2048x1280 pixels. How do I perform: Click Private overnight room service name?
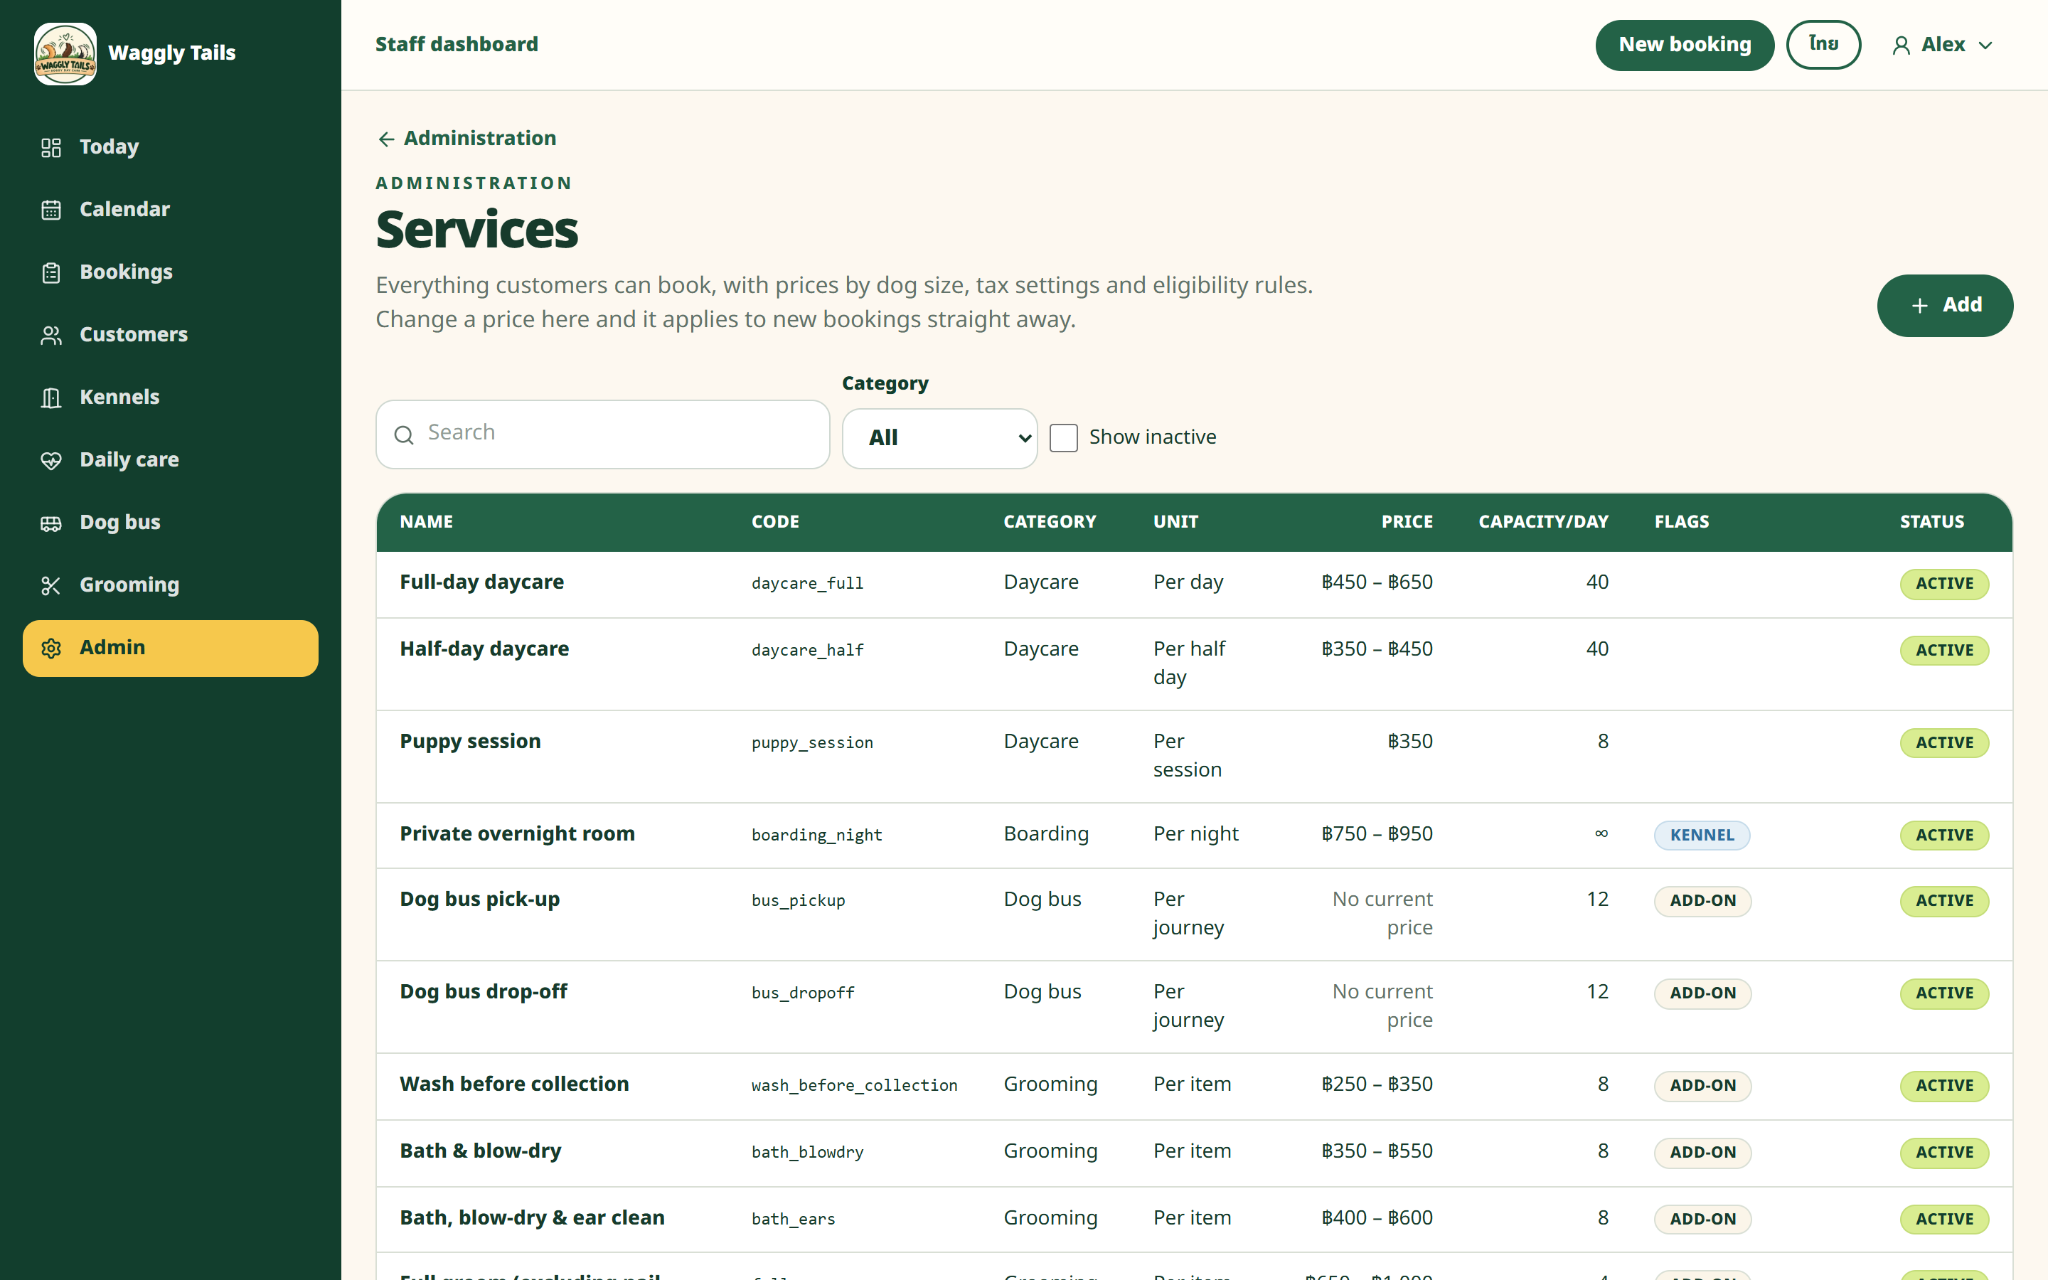coord(517,834)
